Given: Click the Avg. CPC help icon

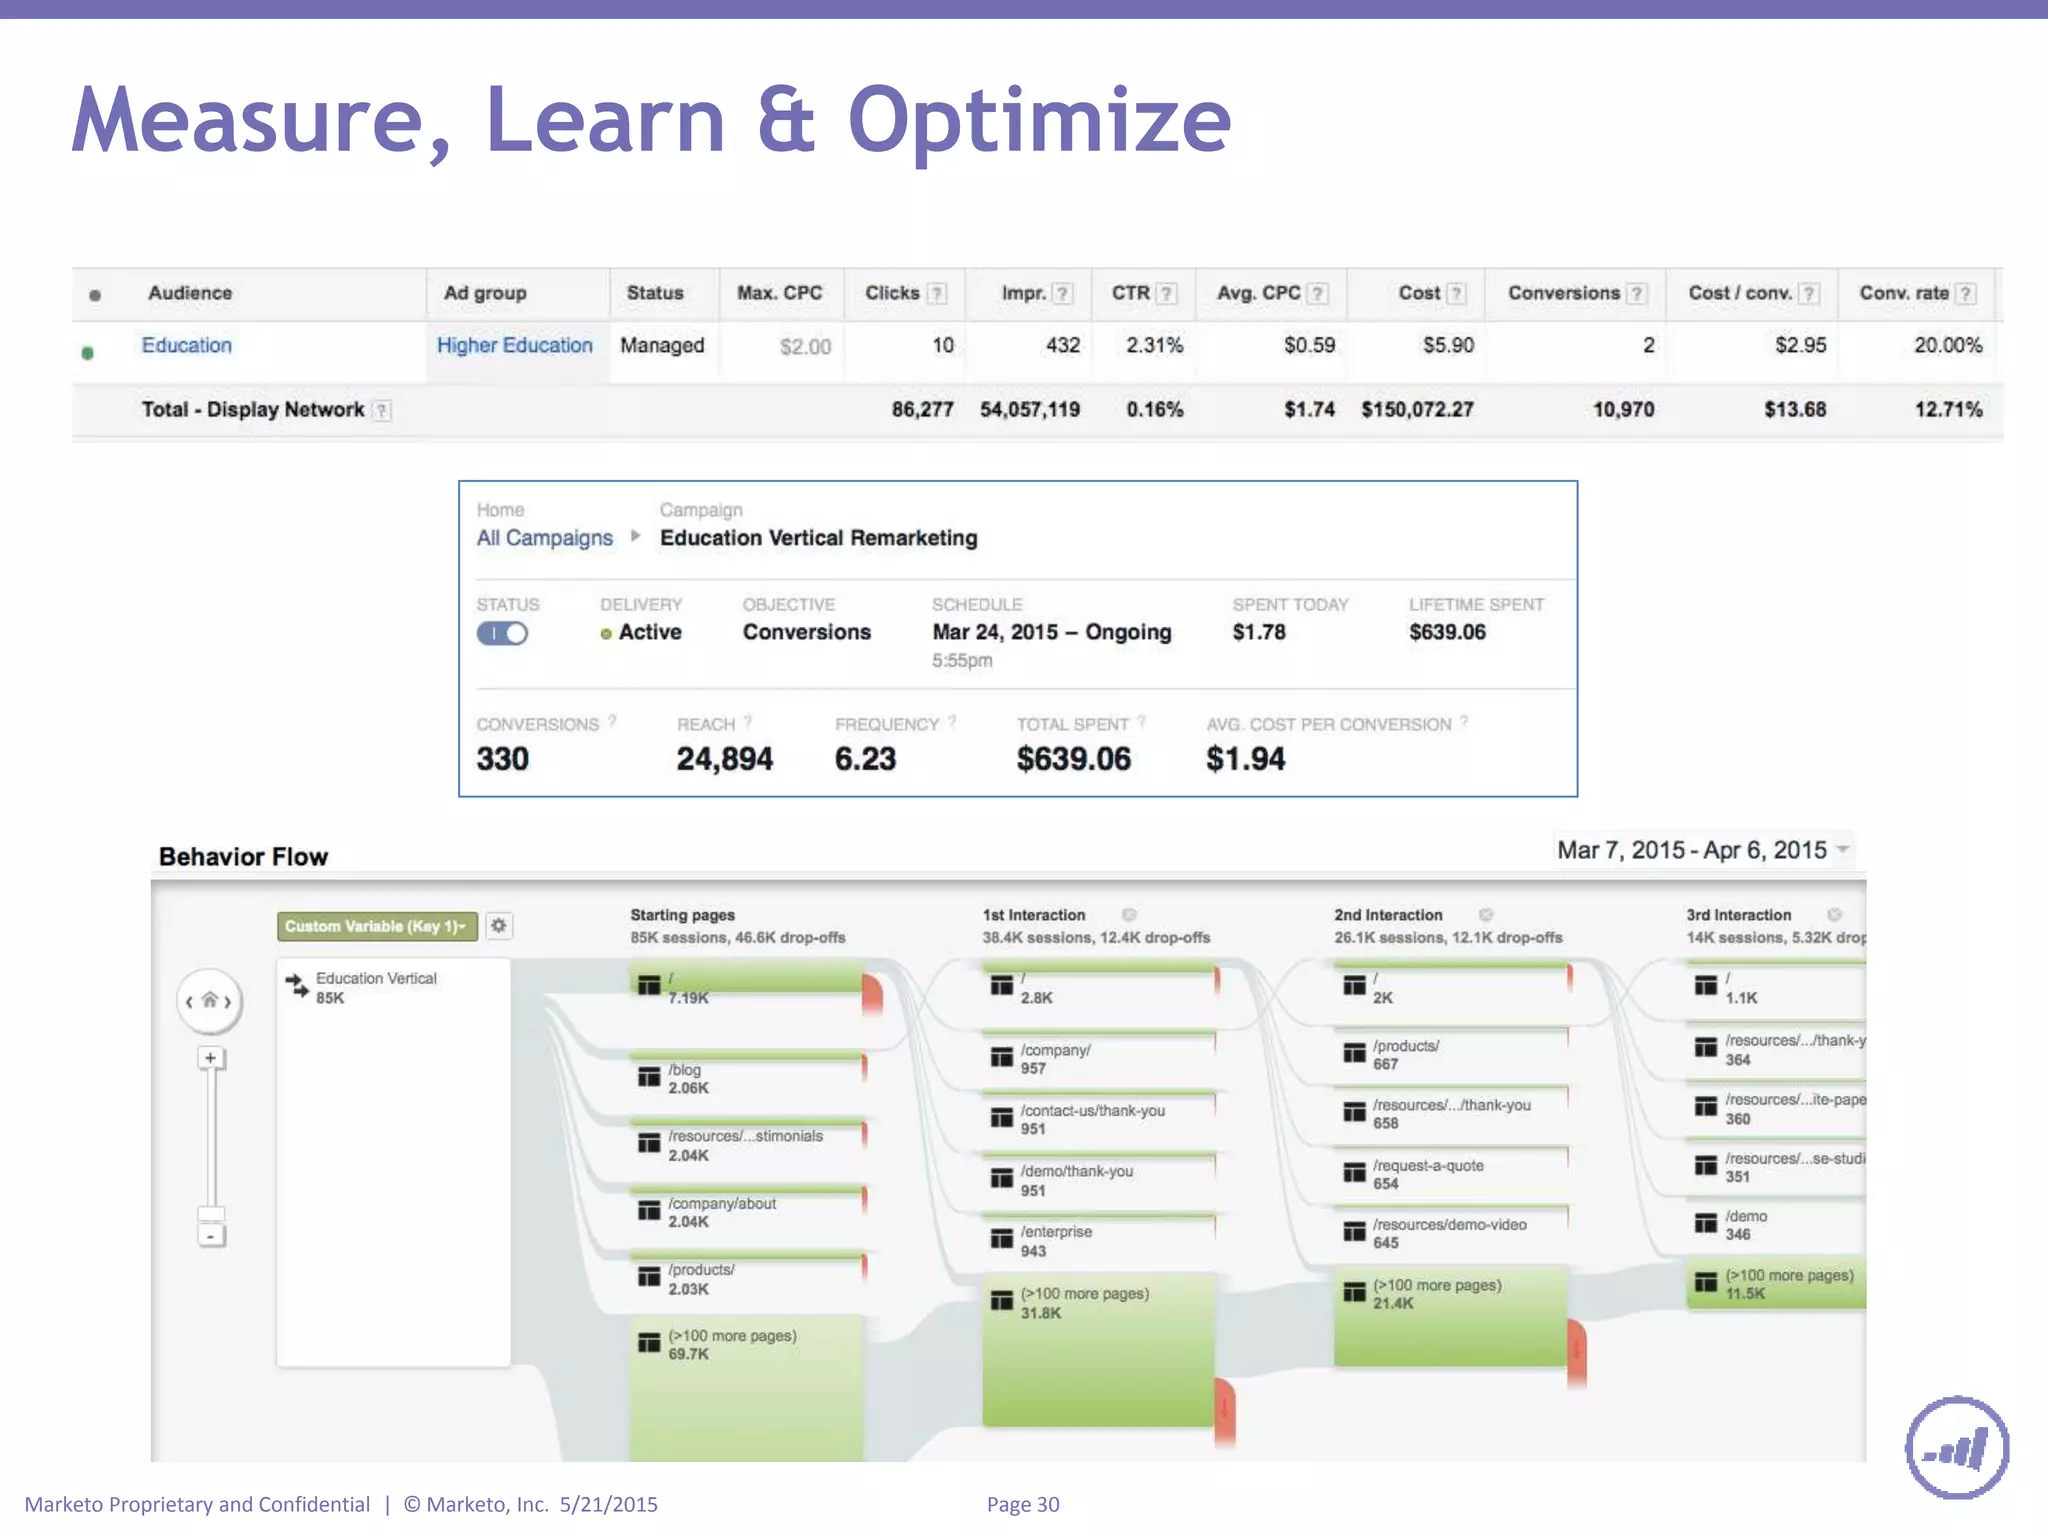Looking at the screenshot, I should pyautogui.click(x=1318, y=294).
